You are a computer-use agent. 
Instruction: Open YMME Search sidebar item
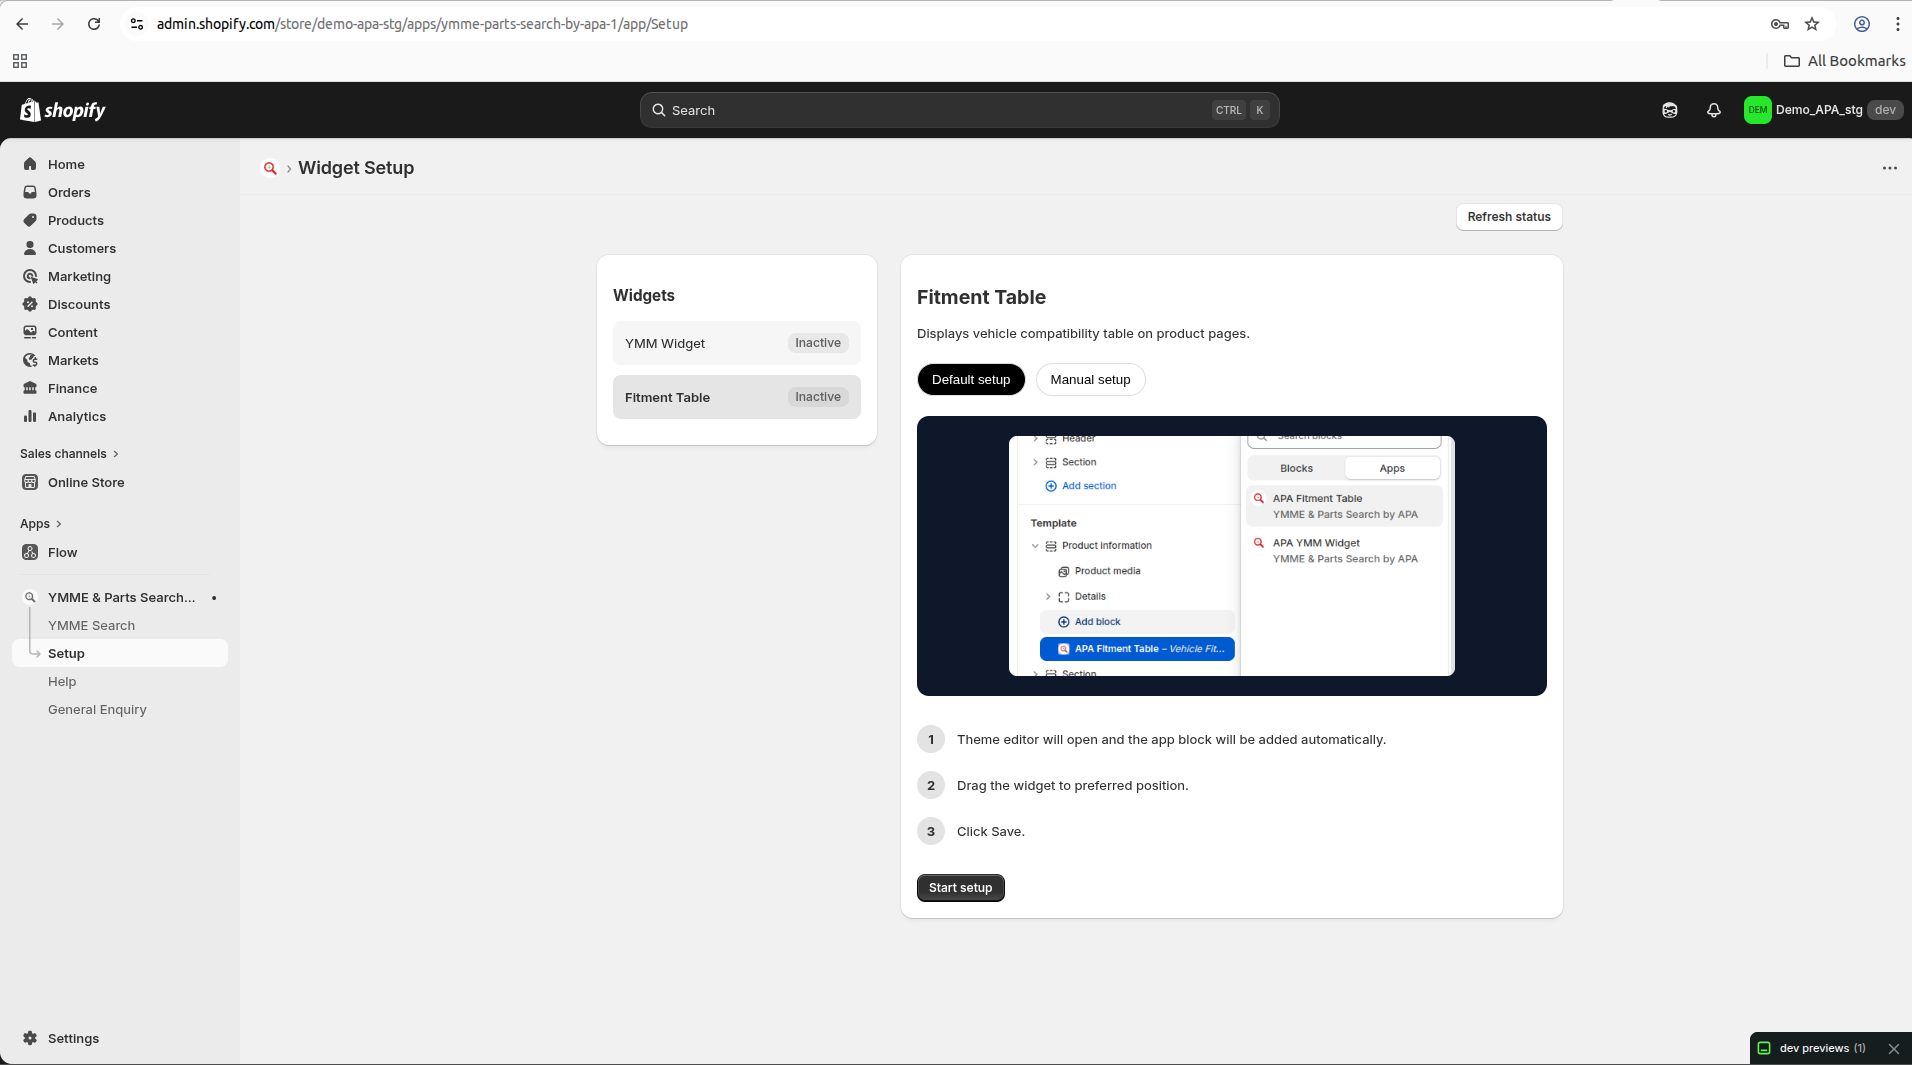(91, 626)
